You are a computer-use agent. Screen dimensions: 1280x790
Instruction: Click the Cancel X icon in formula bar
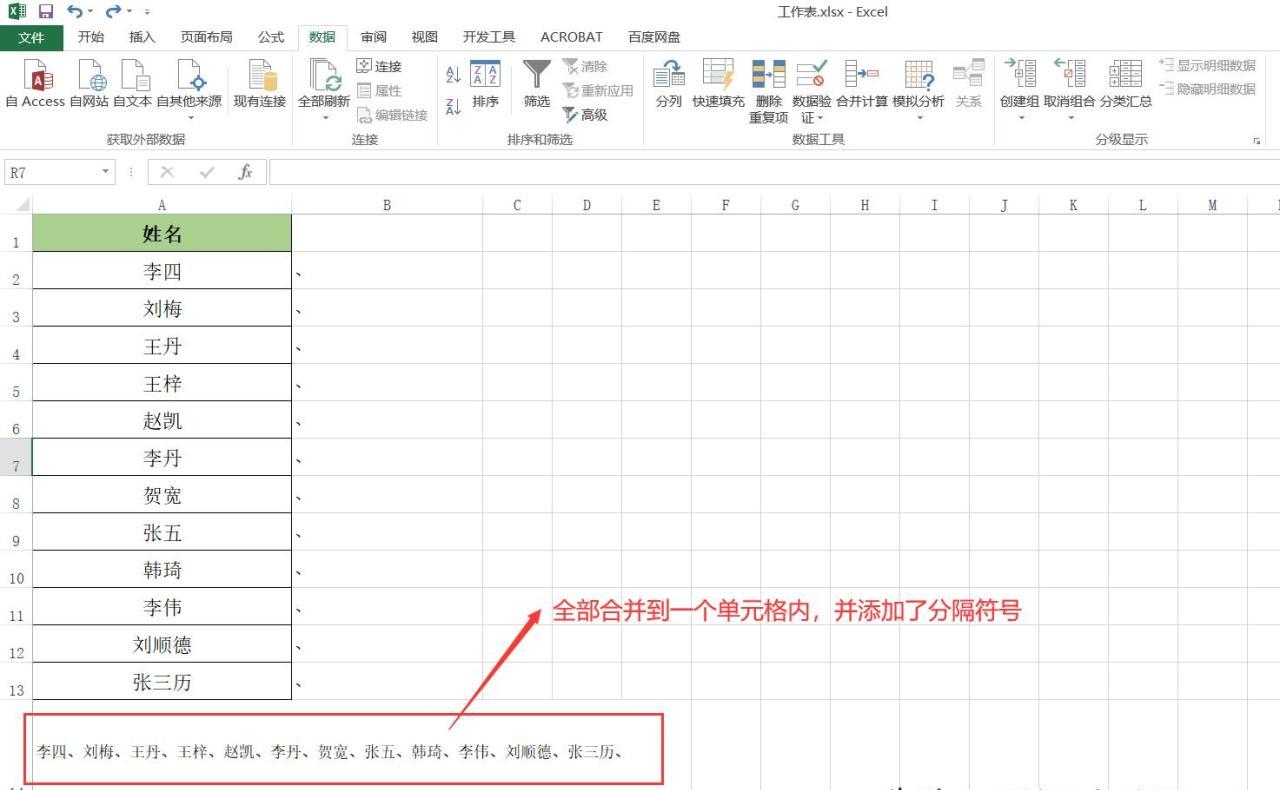167,172
